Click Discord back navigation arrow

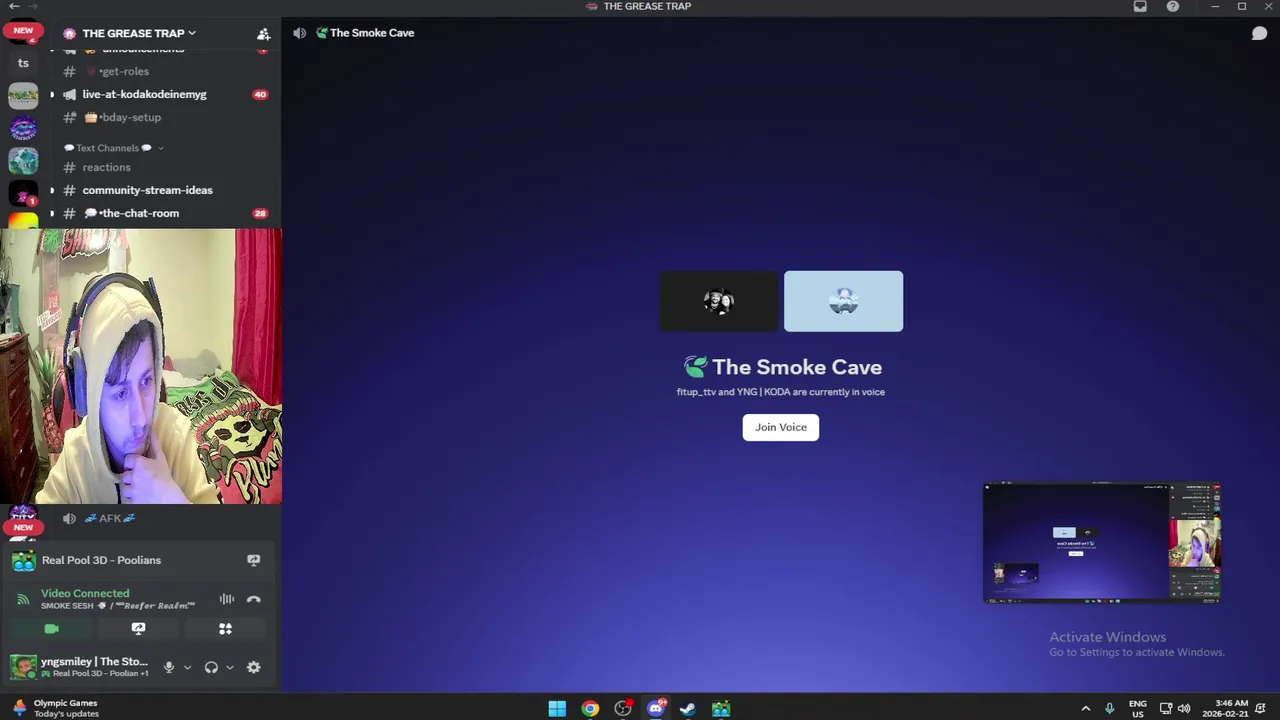click(x=14, y=6)
